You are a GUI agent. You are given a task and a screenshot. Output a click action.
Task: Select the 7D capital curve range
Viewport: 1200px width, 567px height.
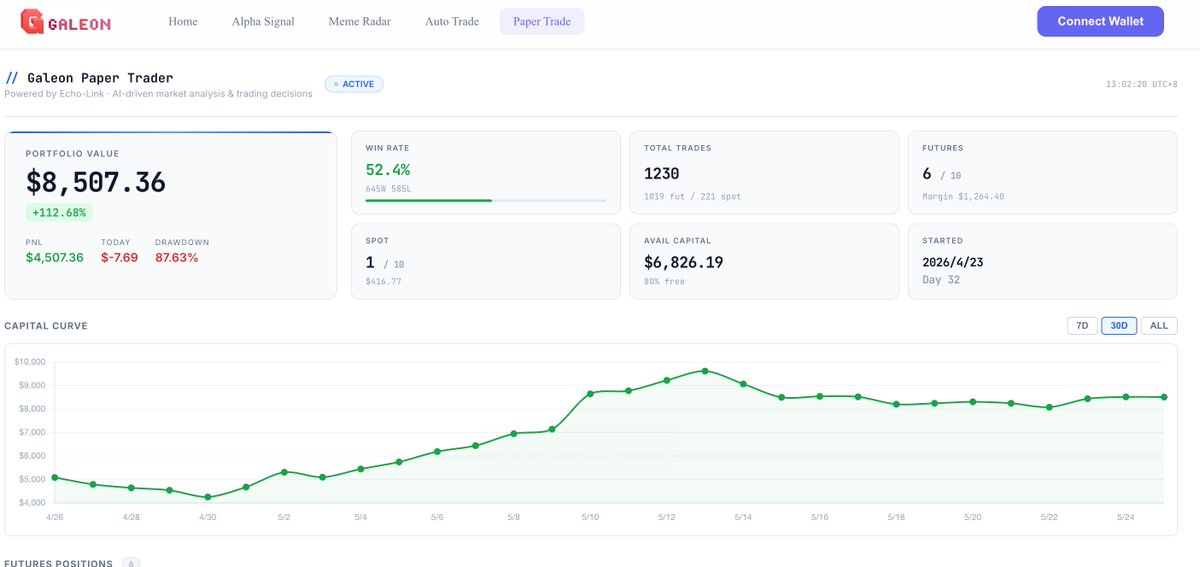[1082, 326]
